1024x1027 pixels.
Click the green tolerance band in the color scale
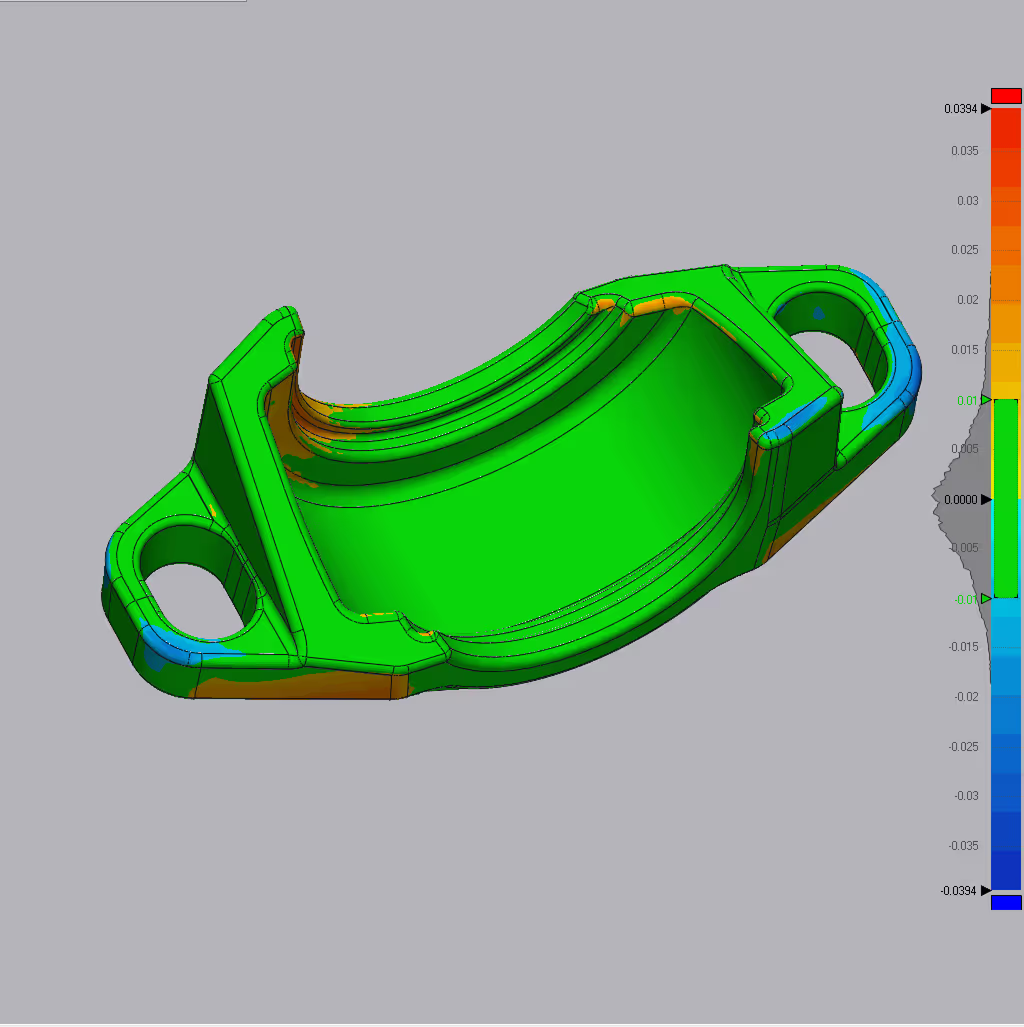(1006, 498)
